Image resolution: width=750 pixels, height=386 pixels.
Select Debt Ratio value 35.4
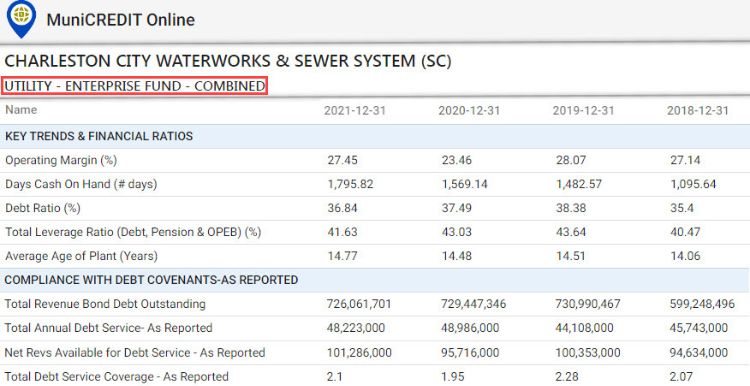[682, 208]
